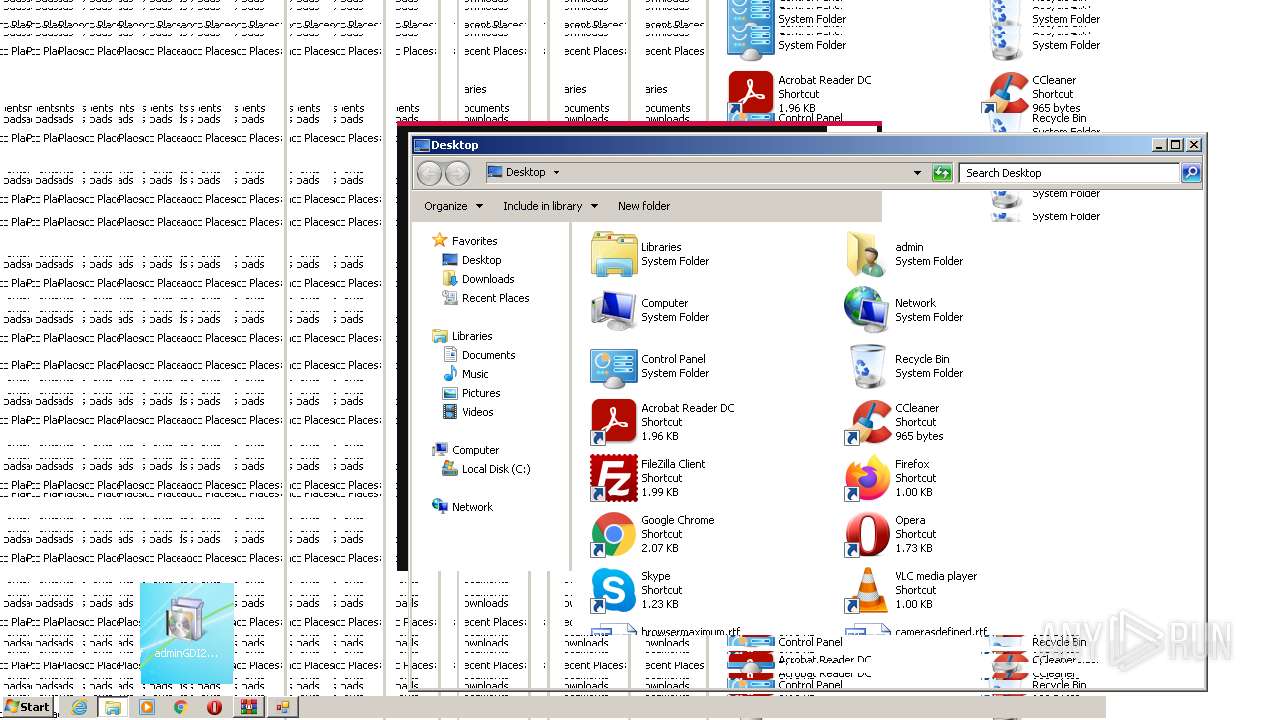Viewport: 1280px width, 720px height.
Task: Click the WinRAR taskbar icon
Action: [248, 707]
